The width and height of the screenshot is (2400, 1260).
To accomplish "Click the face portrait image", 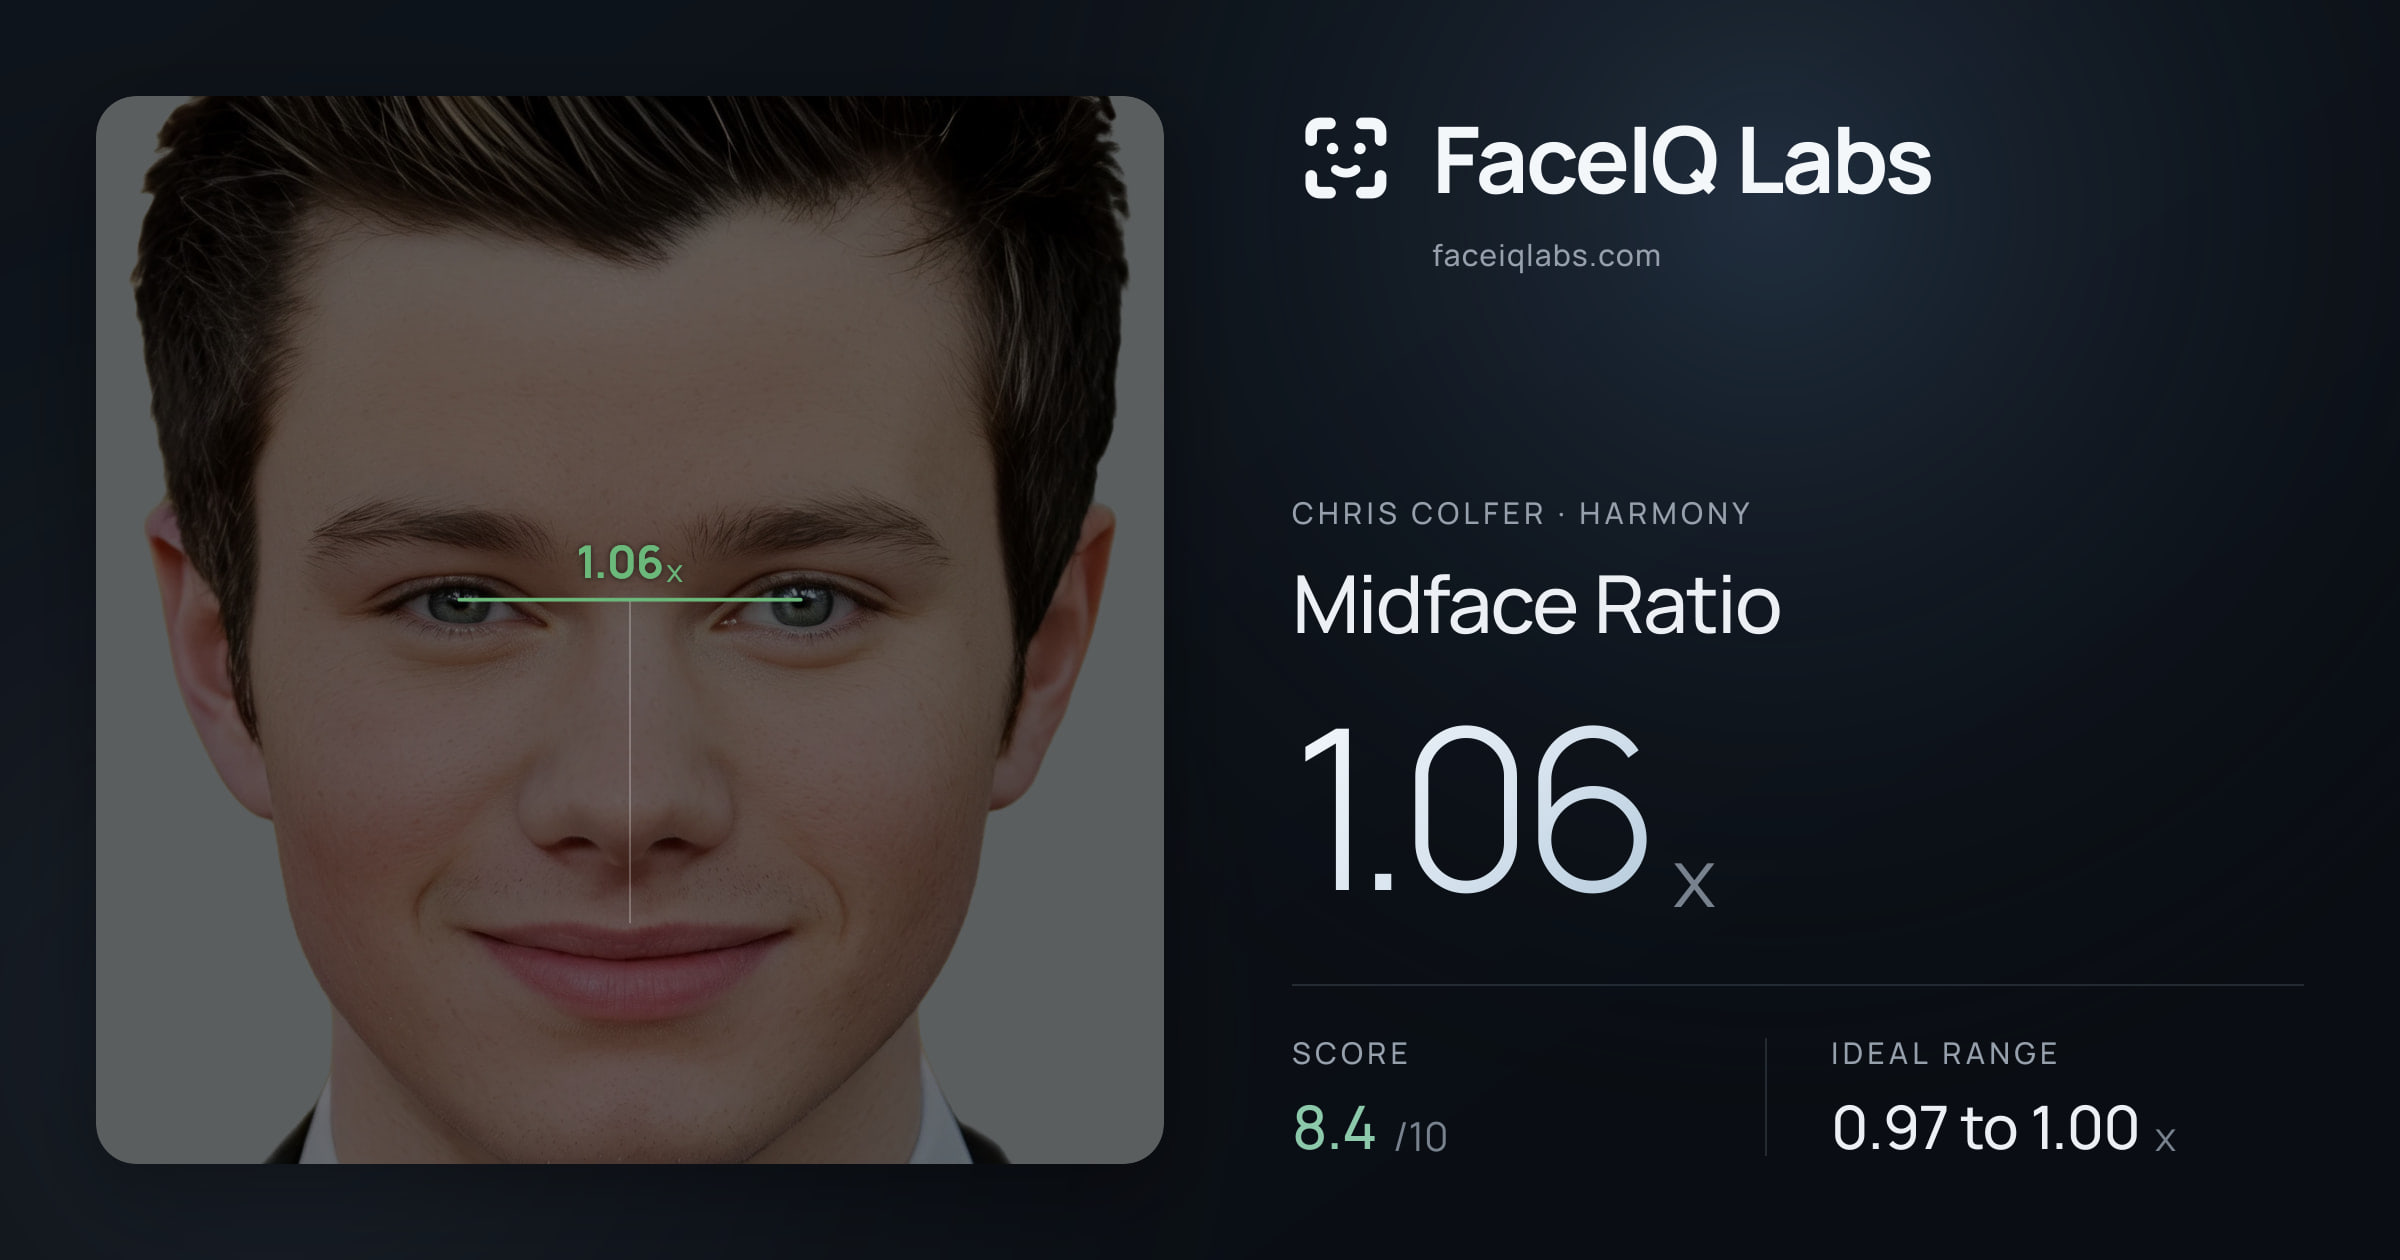I will 630,630.
